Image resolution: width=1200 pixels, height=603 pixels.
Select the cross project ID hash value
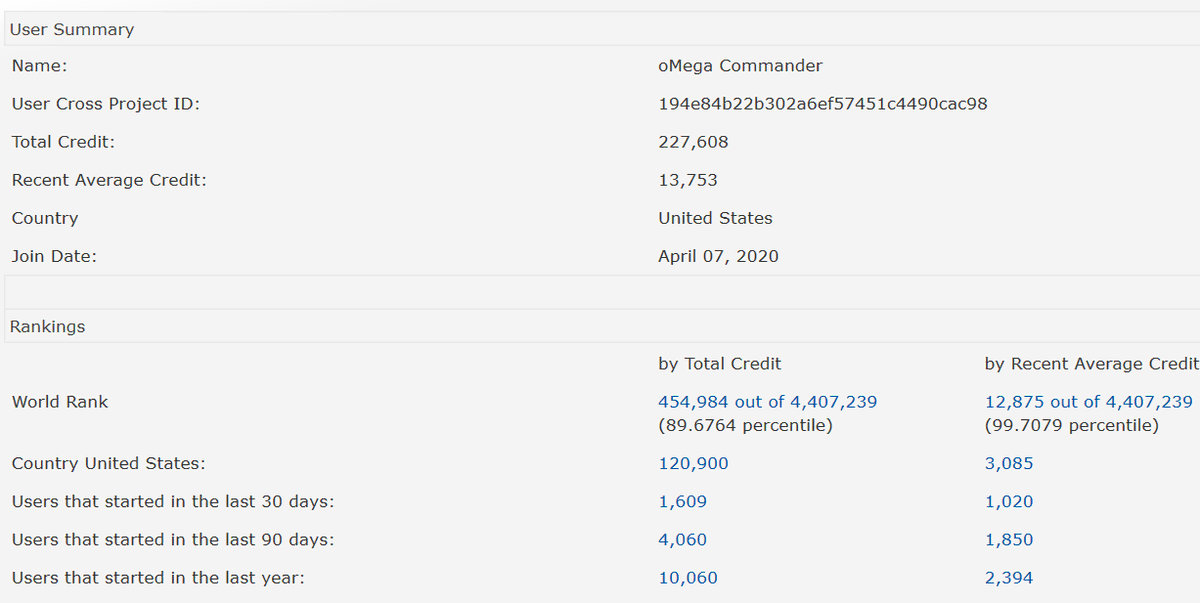[823, 104]
